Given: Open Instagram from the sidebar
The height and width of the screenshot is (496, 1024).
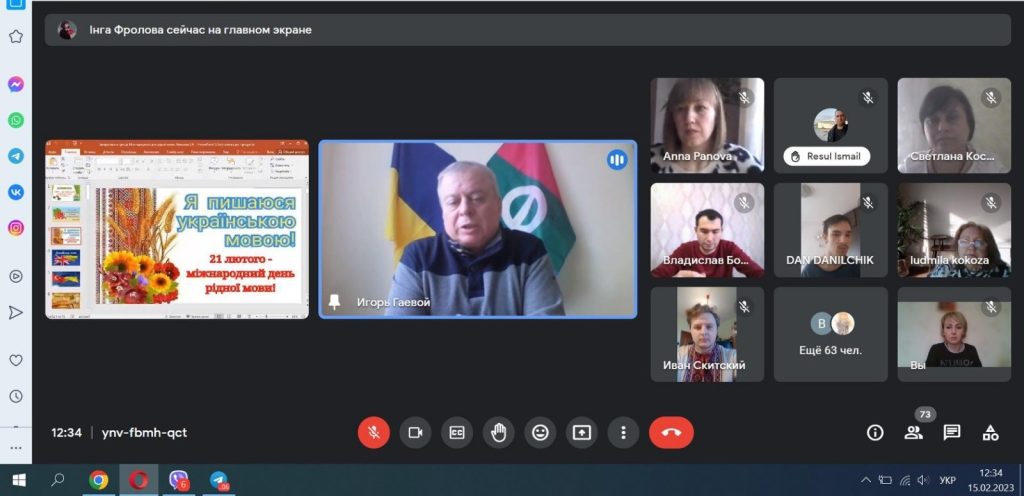Looking at the screenshot, I should (16, 228).
